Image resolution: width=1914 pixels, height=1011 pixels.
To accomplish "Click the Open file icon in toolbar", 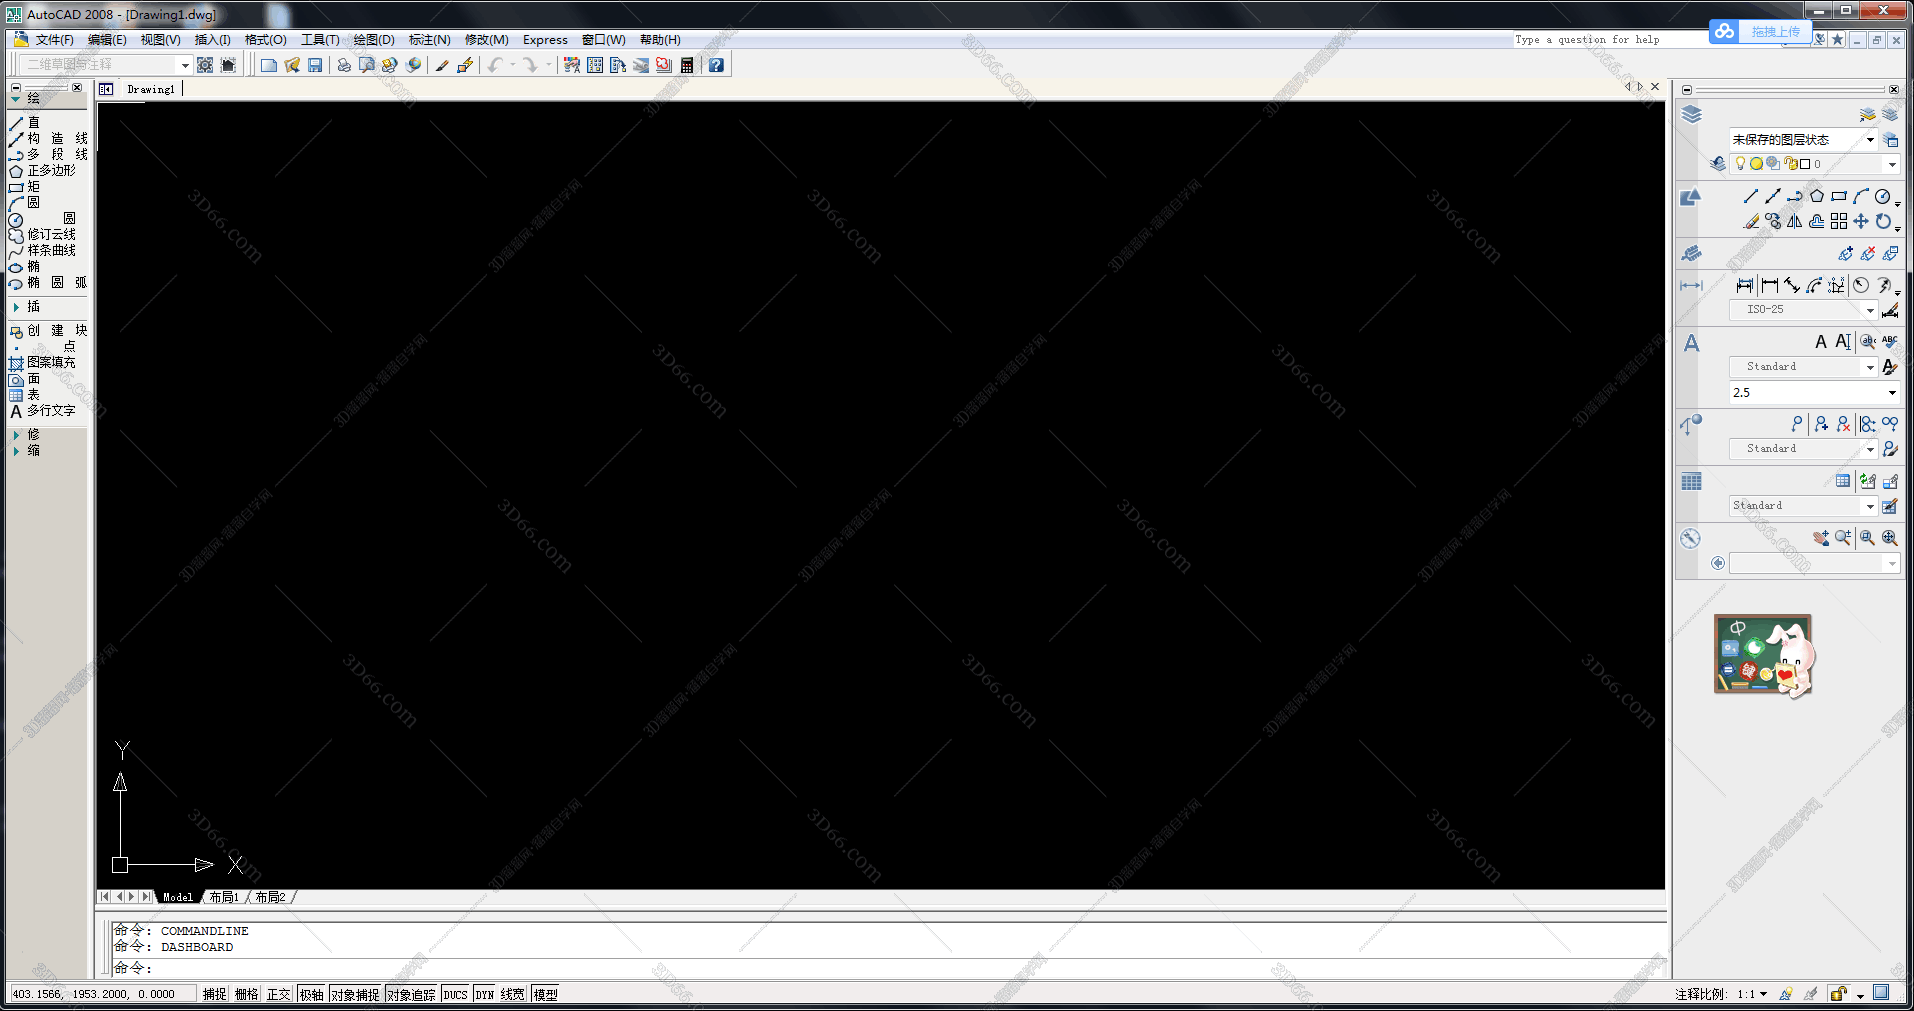I will (292, 65).
